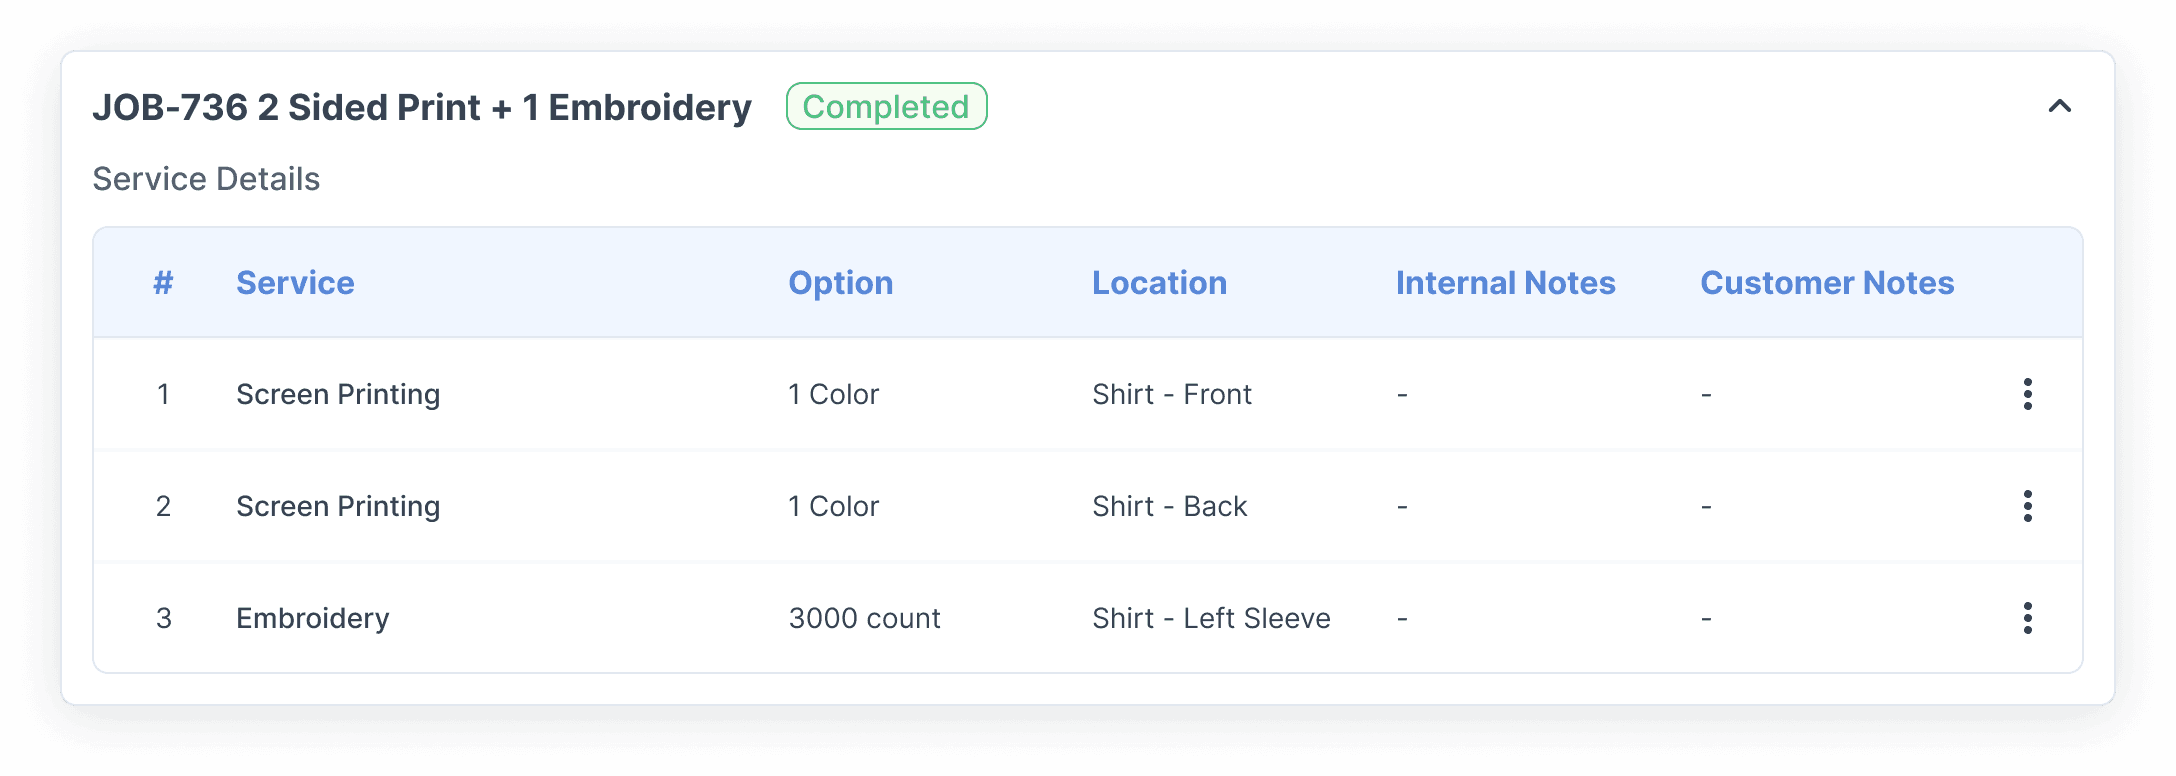
Task: Click the Service Details heading
Action: coord(206,179)
